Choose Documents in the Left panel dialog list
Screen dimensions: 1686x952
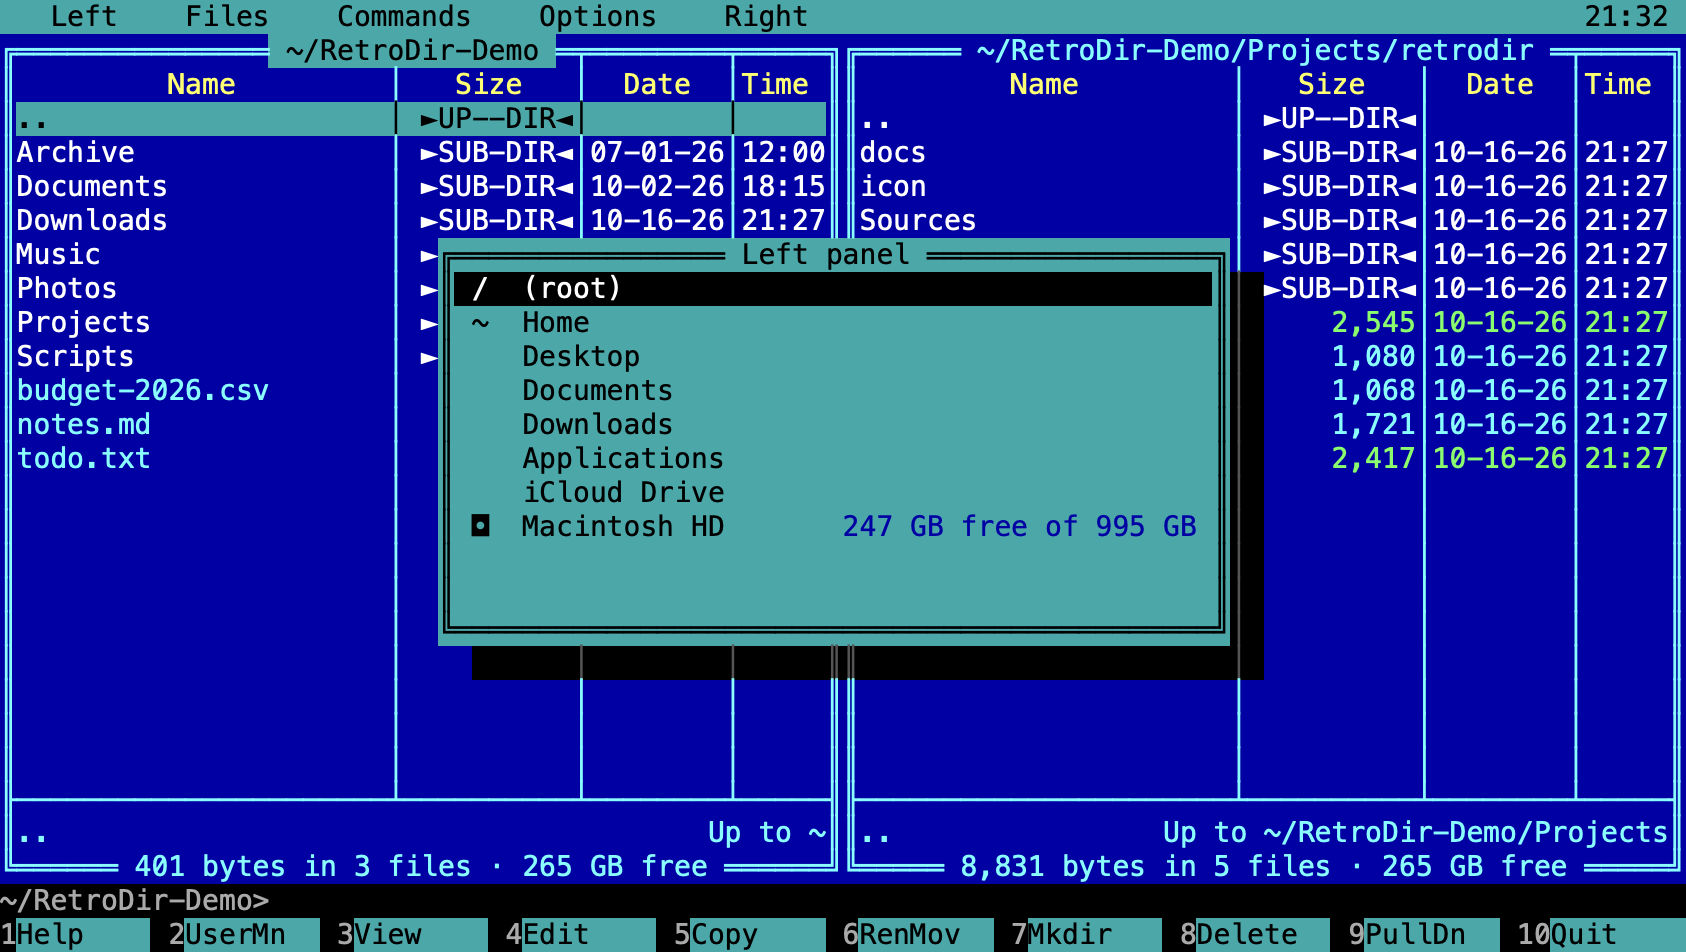point(833,391)
